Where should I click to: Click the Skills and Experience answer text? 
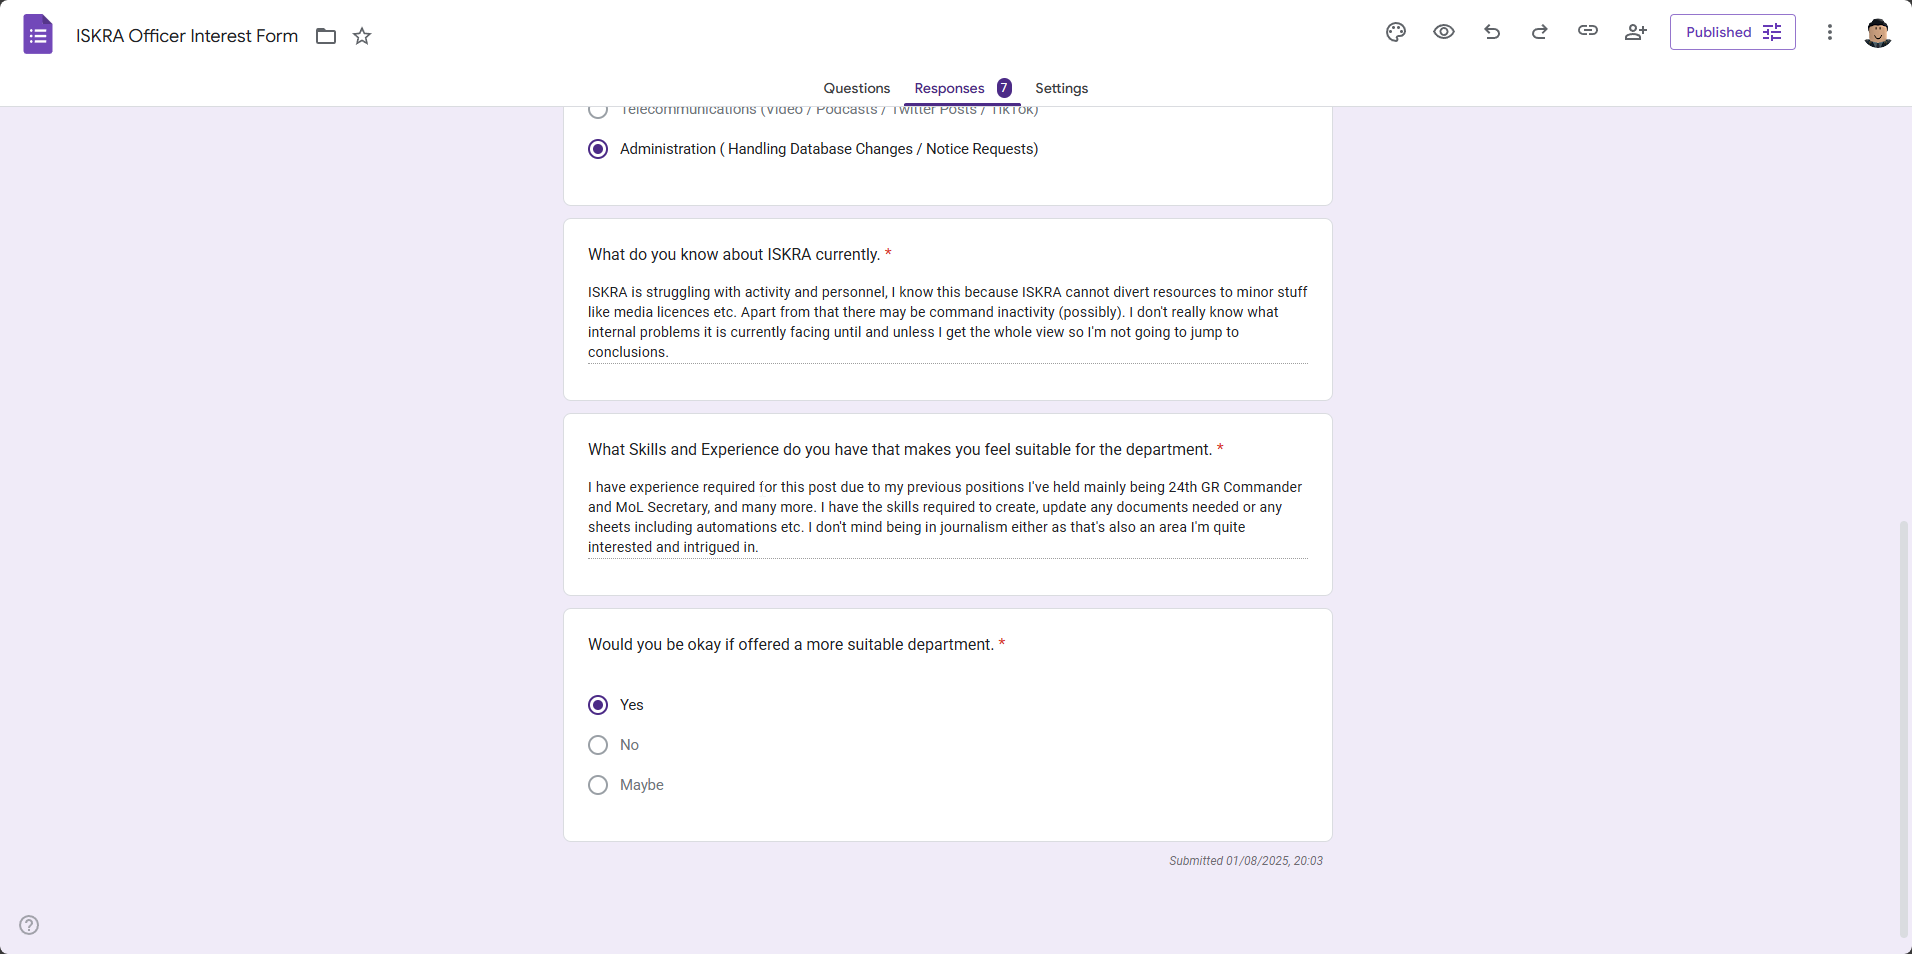(x=948, y=517)
